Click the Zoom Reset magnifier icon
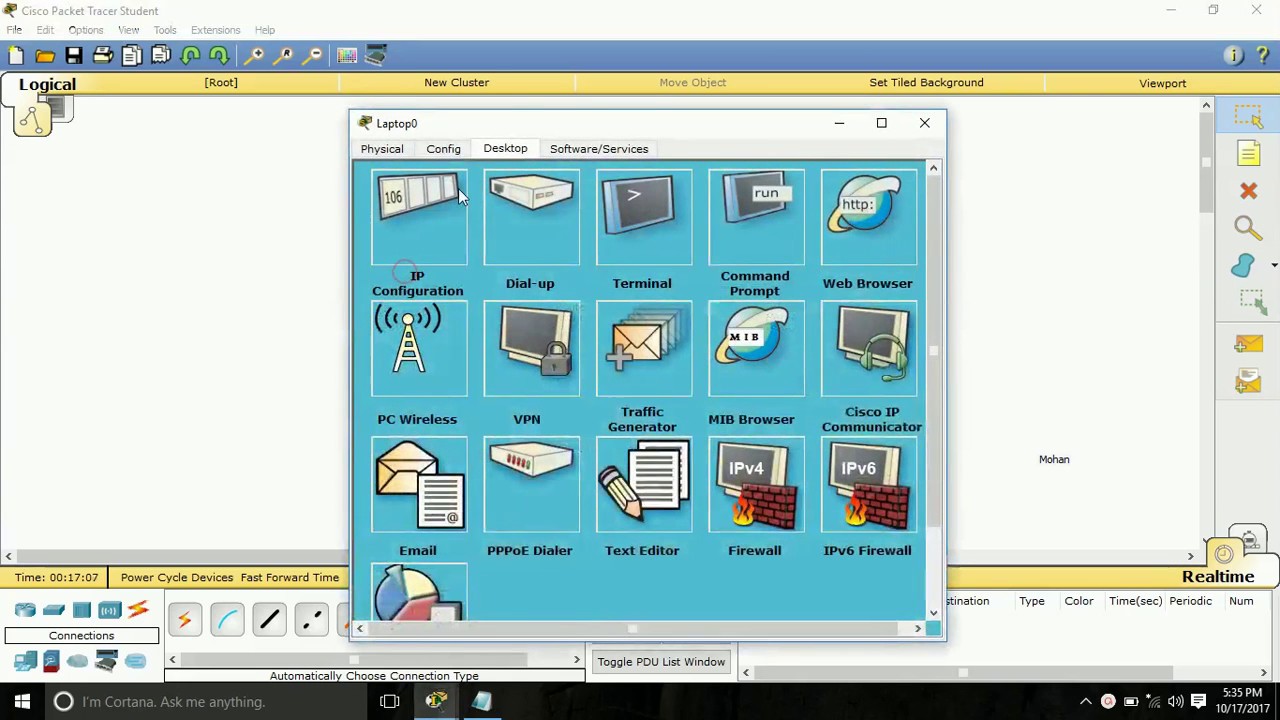1280x720 pixels. (285, 56)
